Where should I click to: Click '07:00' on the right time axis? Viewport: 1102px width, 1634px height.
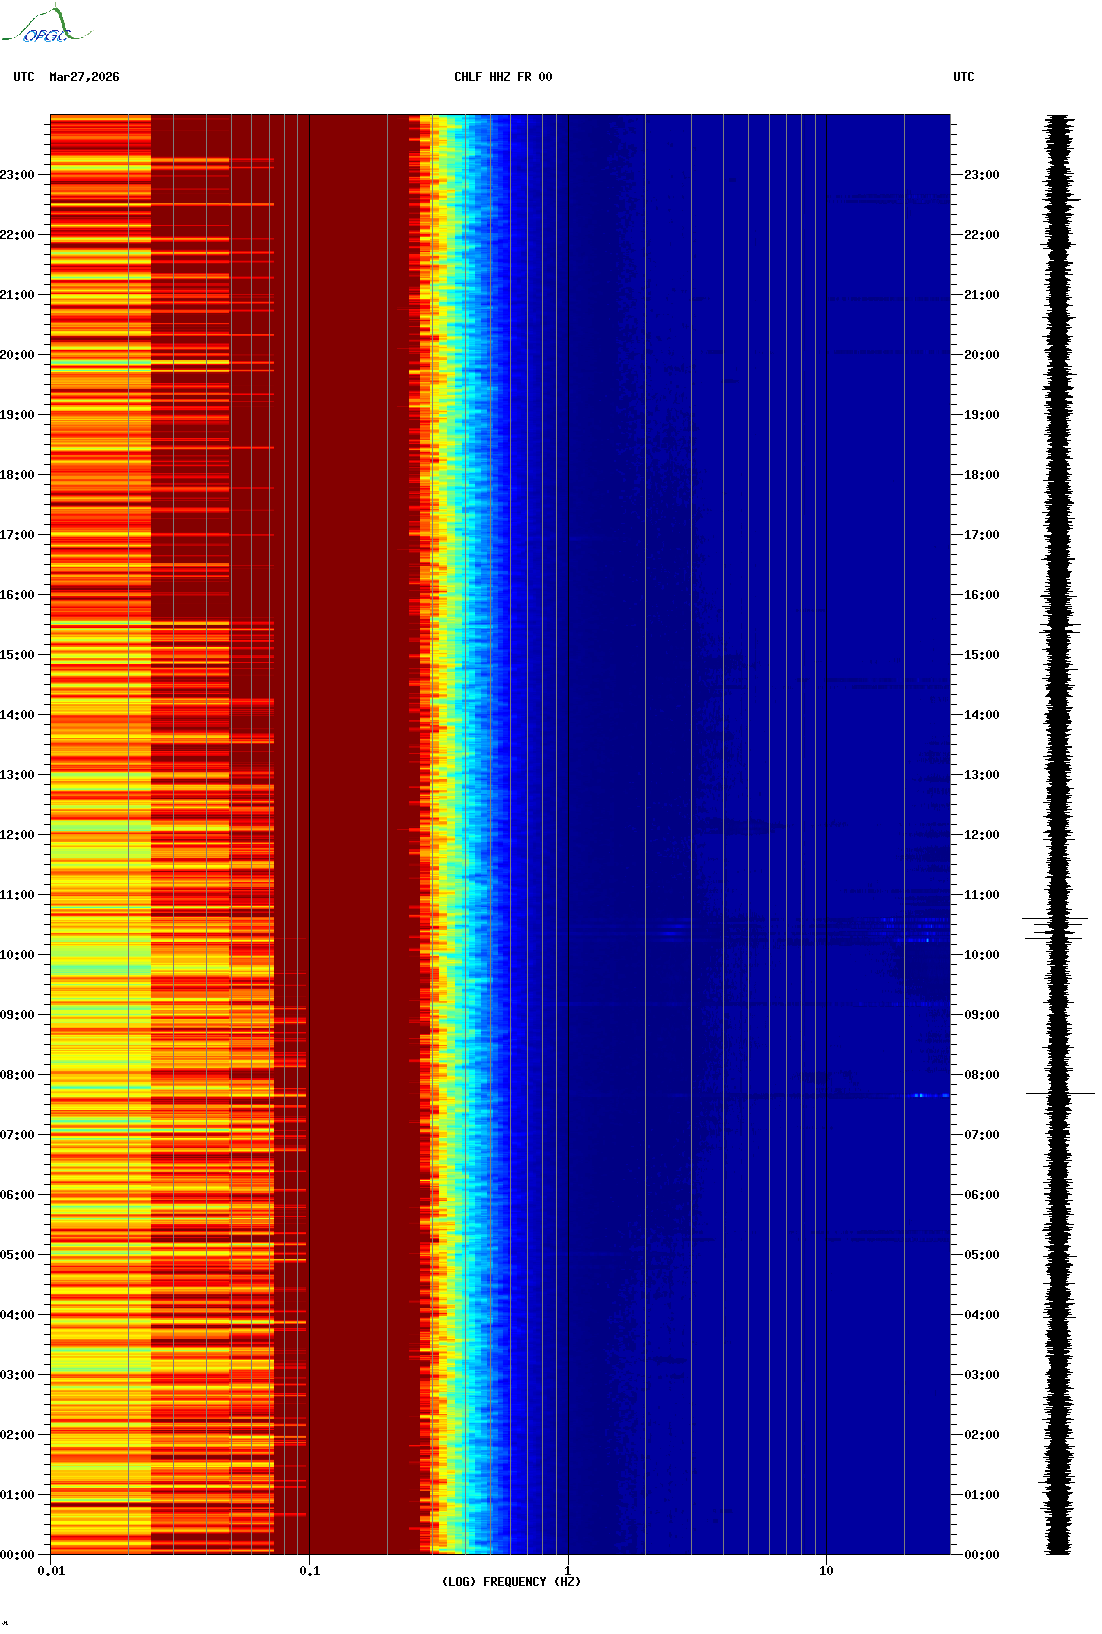(982, 1135)
